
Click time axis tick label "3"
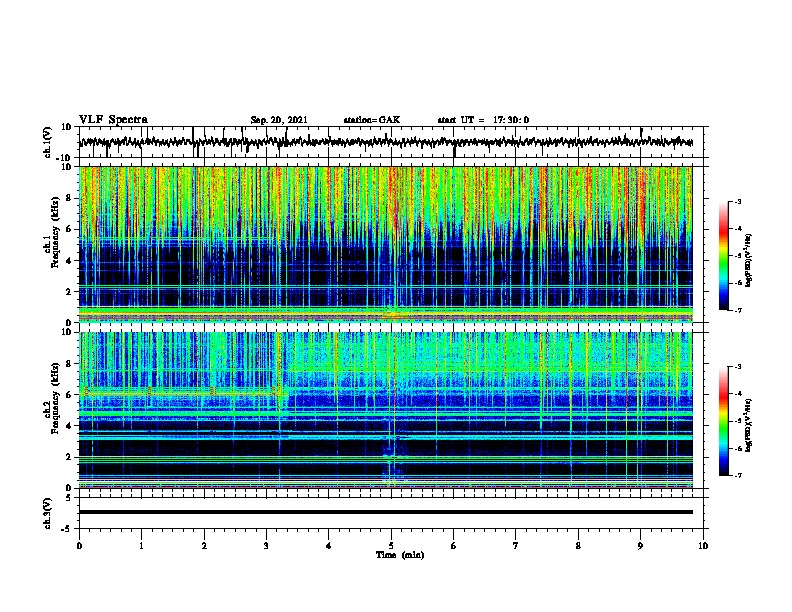point(266,545)
